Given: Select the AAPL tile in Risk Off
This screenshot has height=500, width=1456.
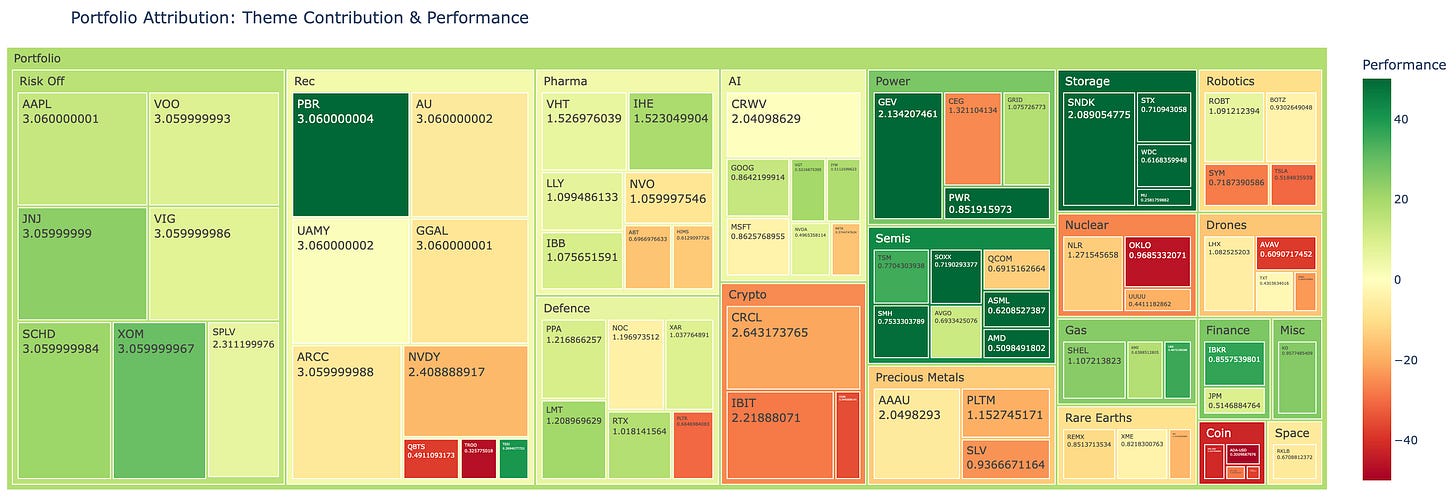Looking at the screenshot, I should pyautogui.click(x=83, y=149).
